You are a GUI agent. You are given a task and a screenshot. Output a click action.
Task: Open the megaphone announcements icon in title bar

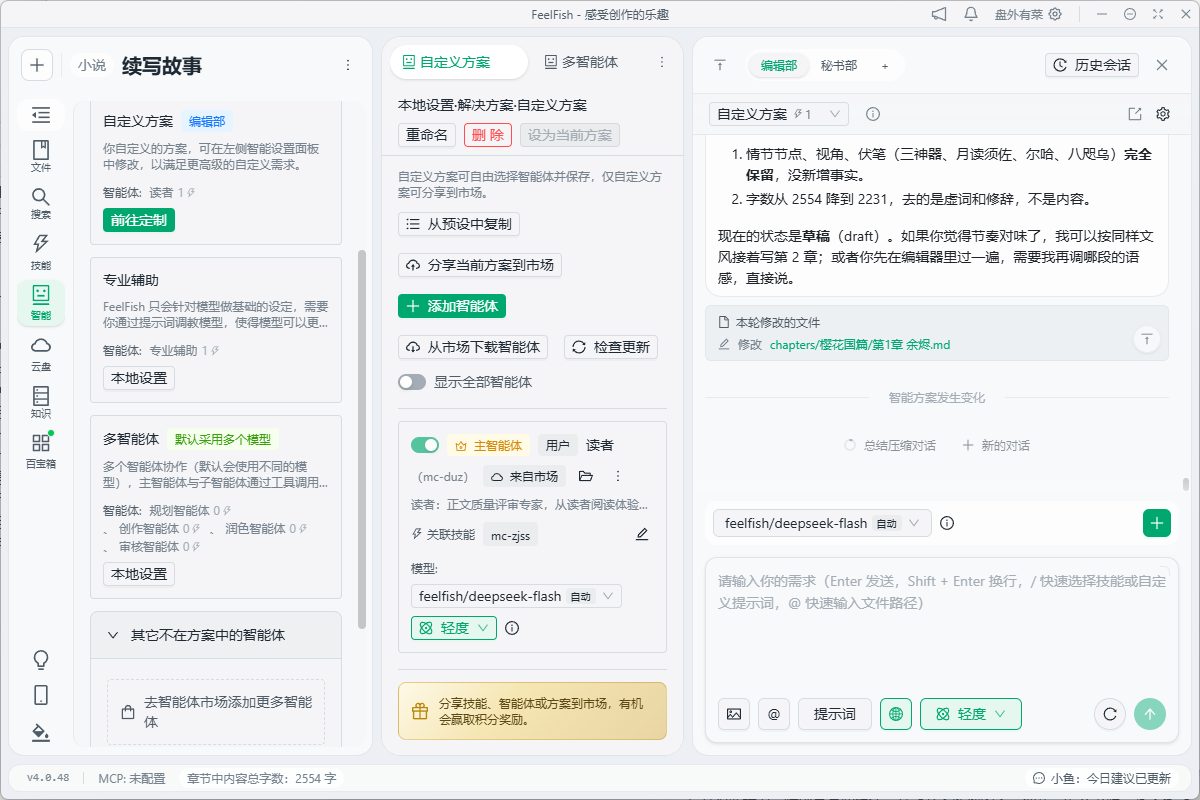[939, 14]
